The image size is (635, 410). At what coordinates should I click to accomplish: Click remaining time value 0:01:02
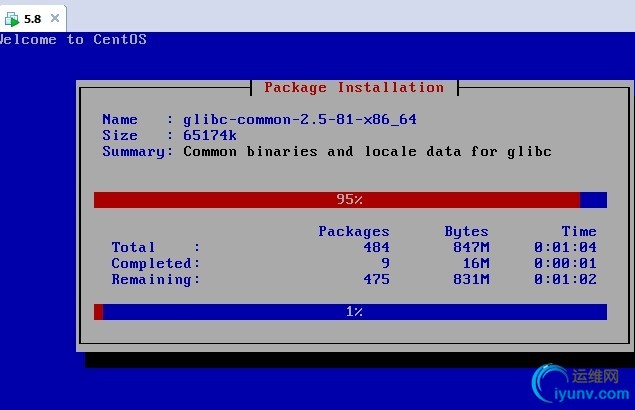[565, 279]
